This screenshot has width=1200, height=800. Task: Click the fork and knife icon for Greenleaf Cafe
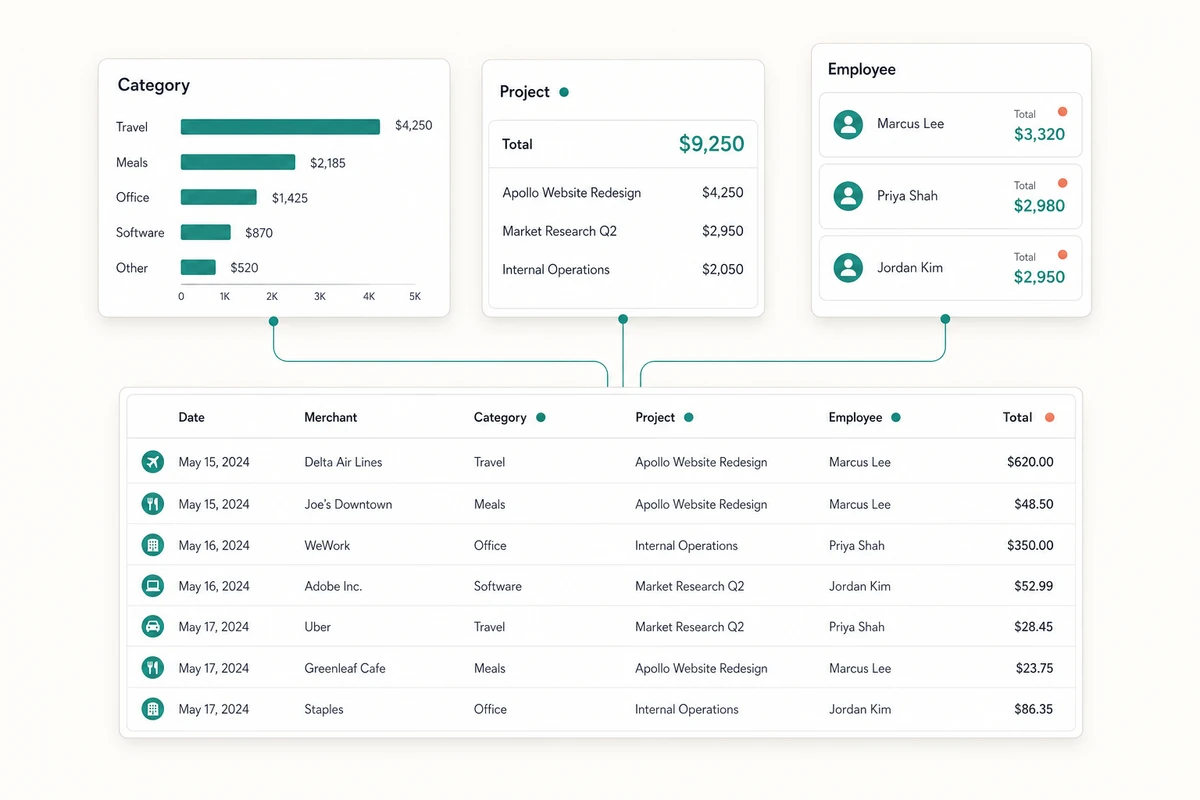152,668
